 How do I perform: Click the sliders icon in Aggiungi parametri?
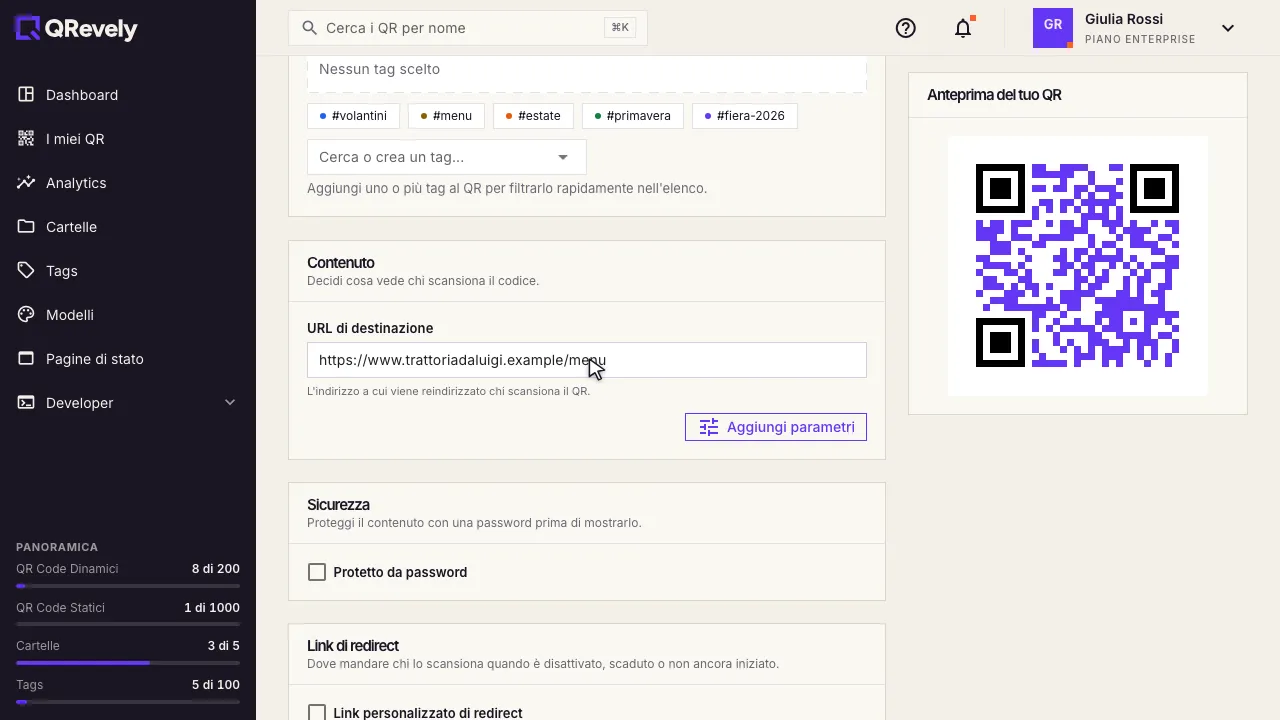click(x=709, y=427)
